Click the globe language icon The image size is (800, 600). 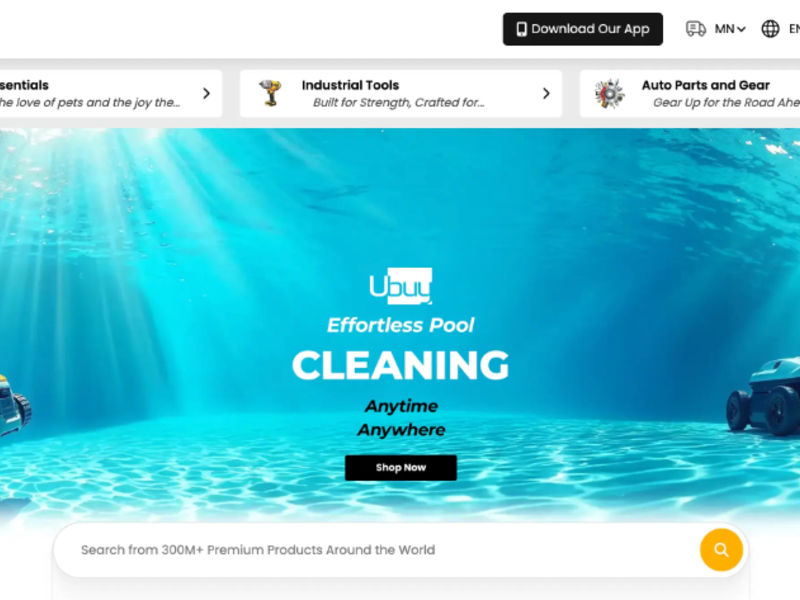pyautogui.click(x=770, y=29)
